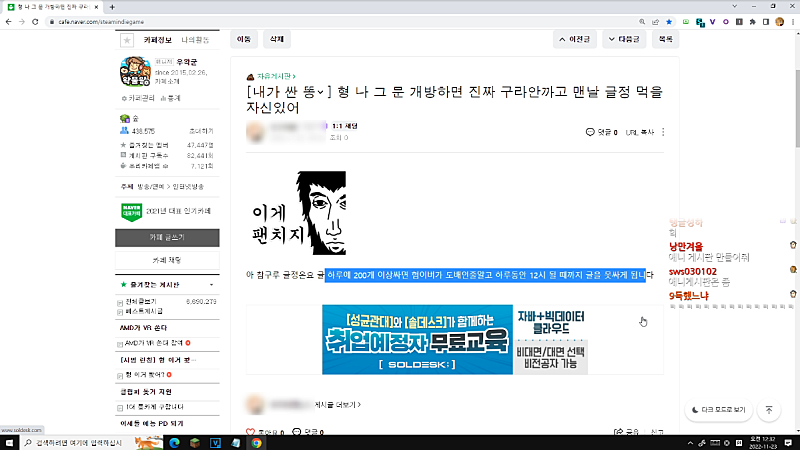Show hidden system tray icons
The height and width of the screenshot is (450, 800).
tap(690, 443)
